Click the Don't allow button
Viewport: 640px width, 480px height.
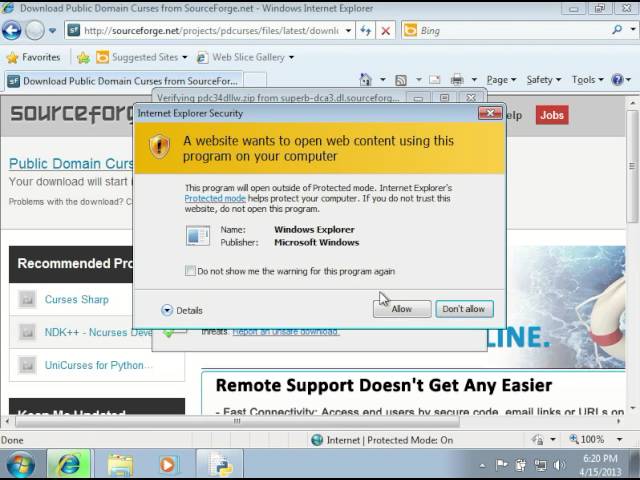tap(463, 309)
